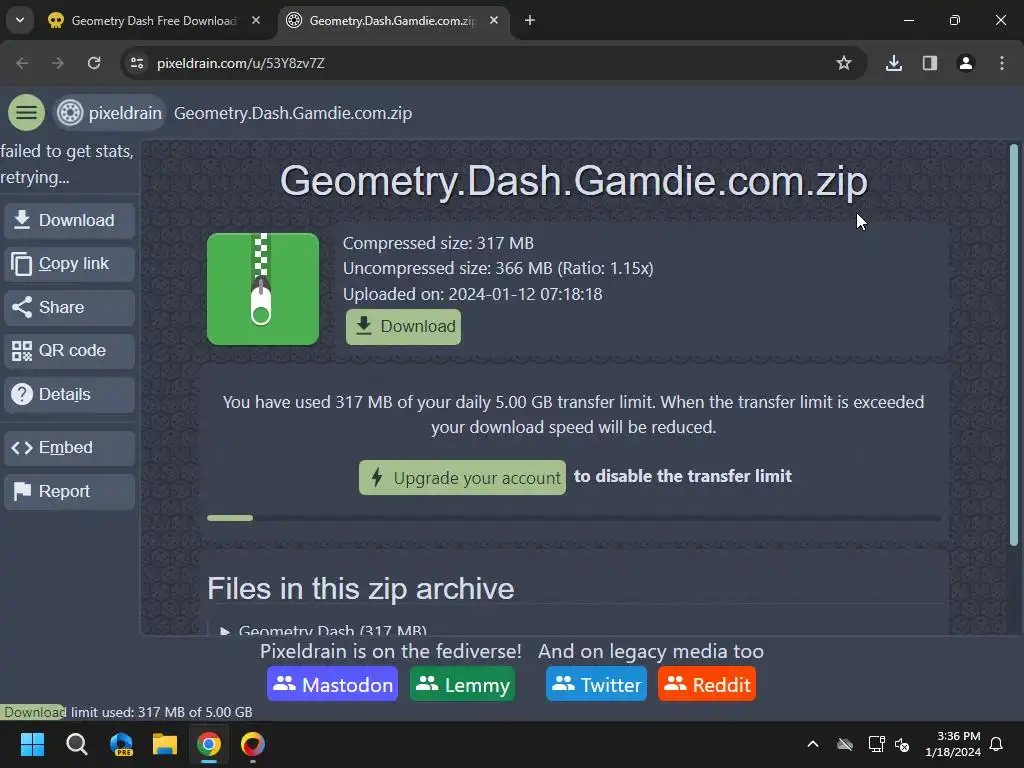
Task: Open pixeldrain's Mastodon page
Action: click(x=332, y=684)
